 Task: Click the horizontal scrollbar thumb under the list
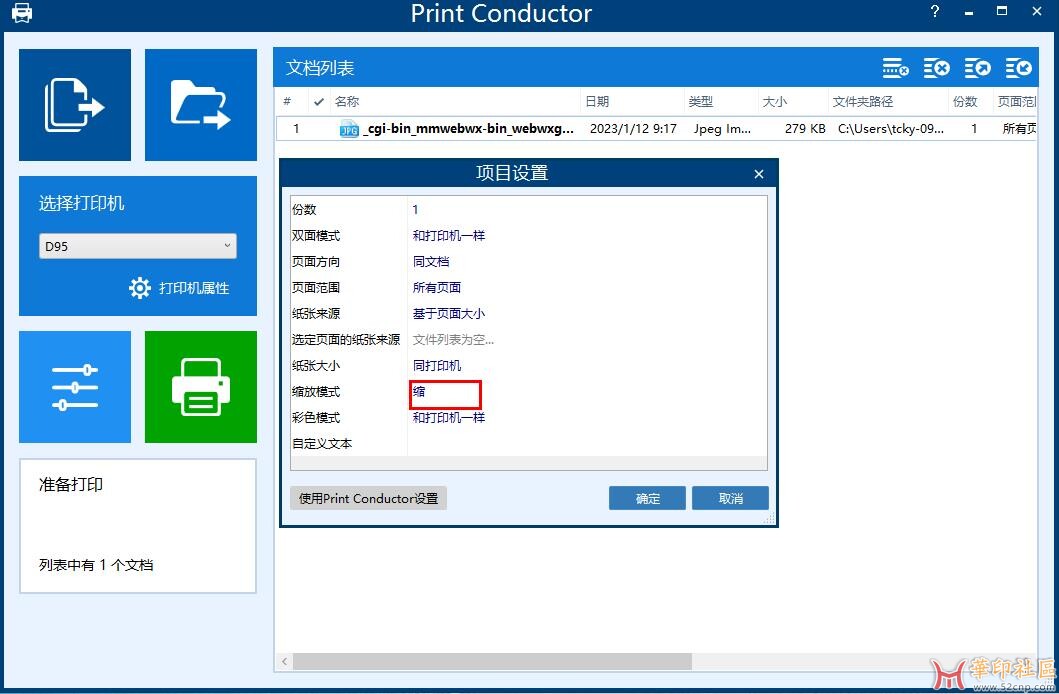point(492,661)
